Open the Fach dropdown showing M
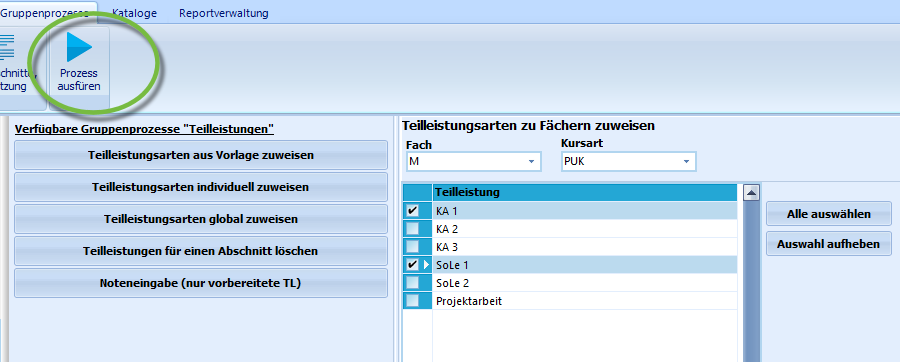The width and height of the screenshot is (900, 362). [474, 162]
